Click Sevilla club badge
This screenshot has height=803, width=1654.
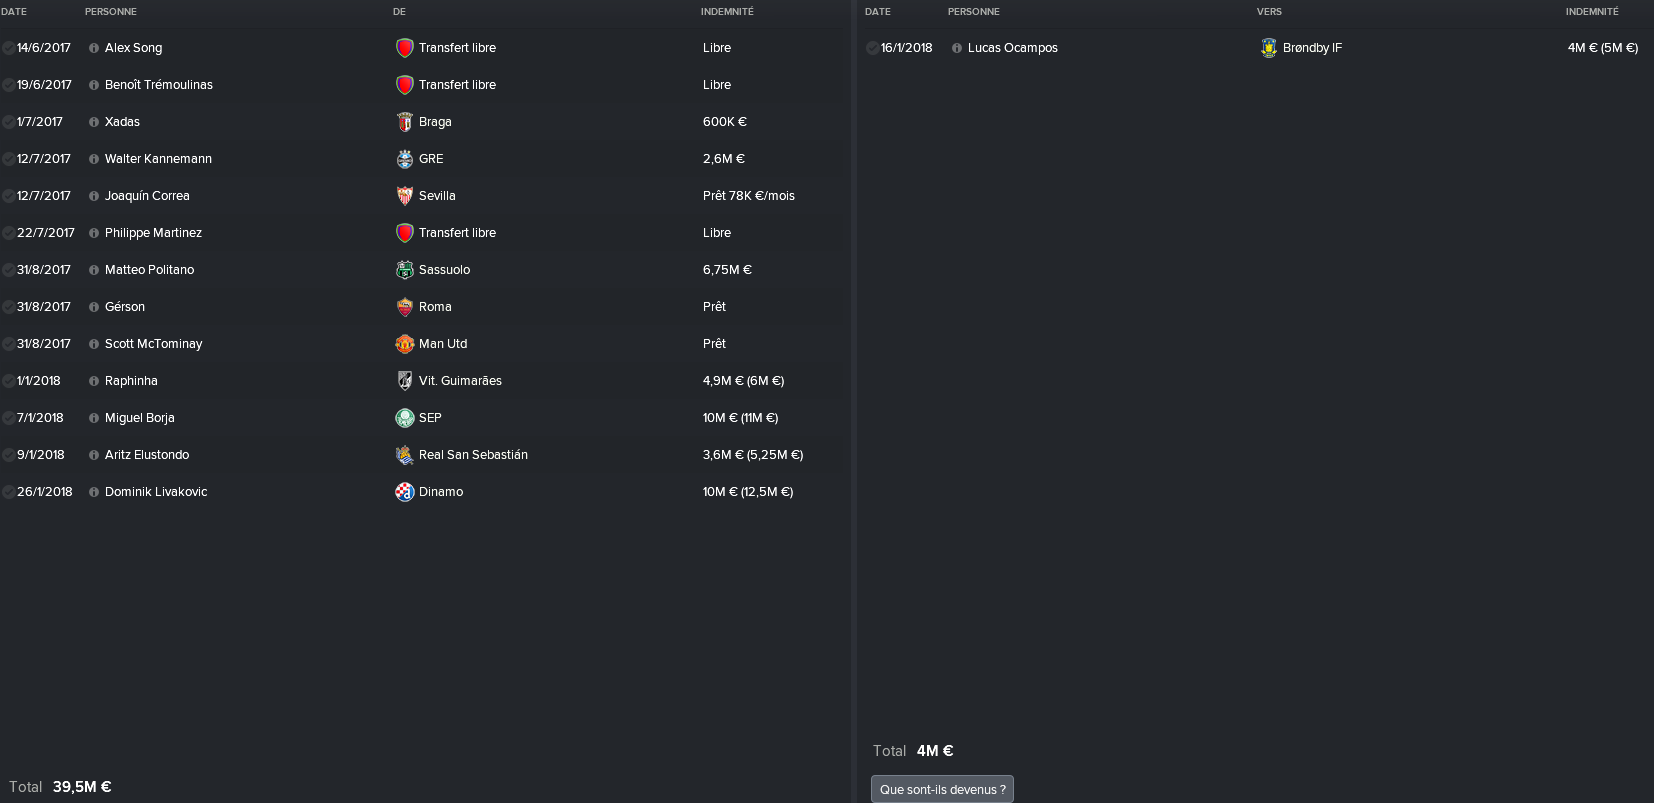coord(405,196)
